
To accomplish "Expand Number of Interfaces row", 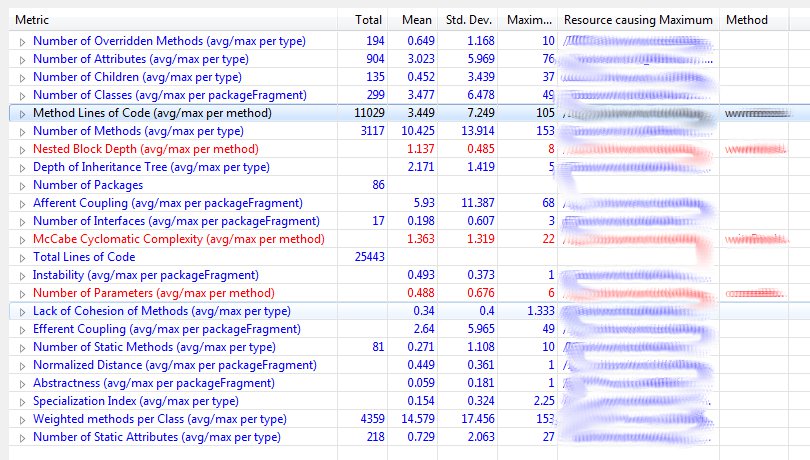I will 22,222.
